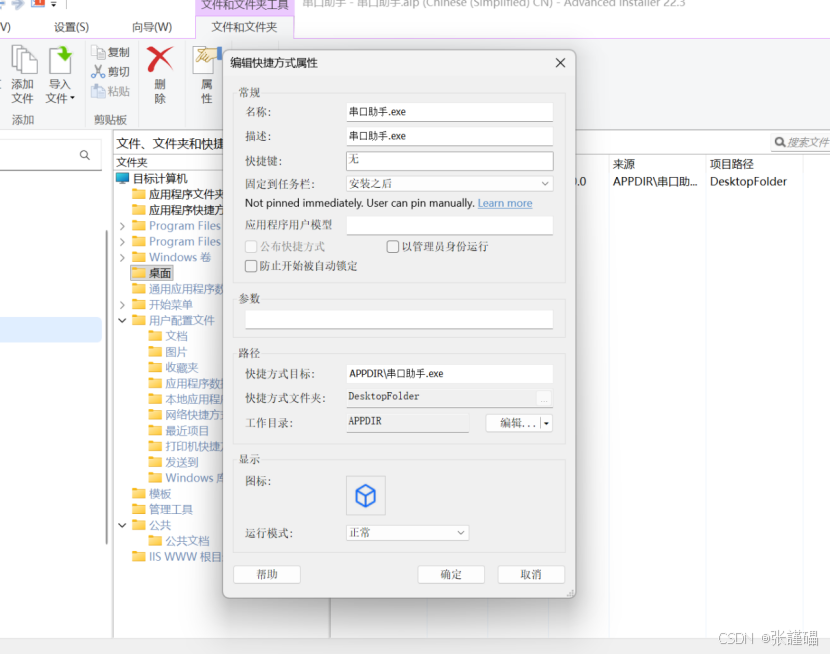Click the Properties (属性) ribbon icon

pyautogui.click(x=206, y=60)
